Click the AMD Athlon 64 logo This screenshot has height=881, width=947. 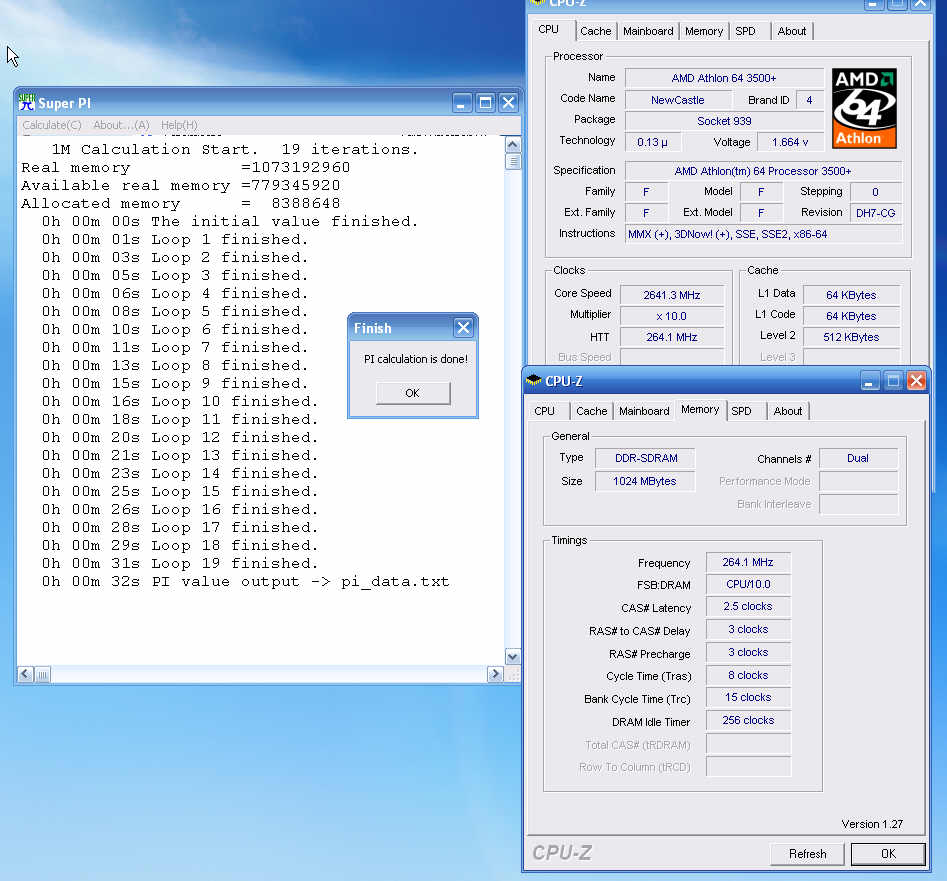click(864, 108)
